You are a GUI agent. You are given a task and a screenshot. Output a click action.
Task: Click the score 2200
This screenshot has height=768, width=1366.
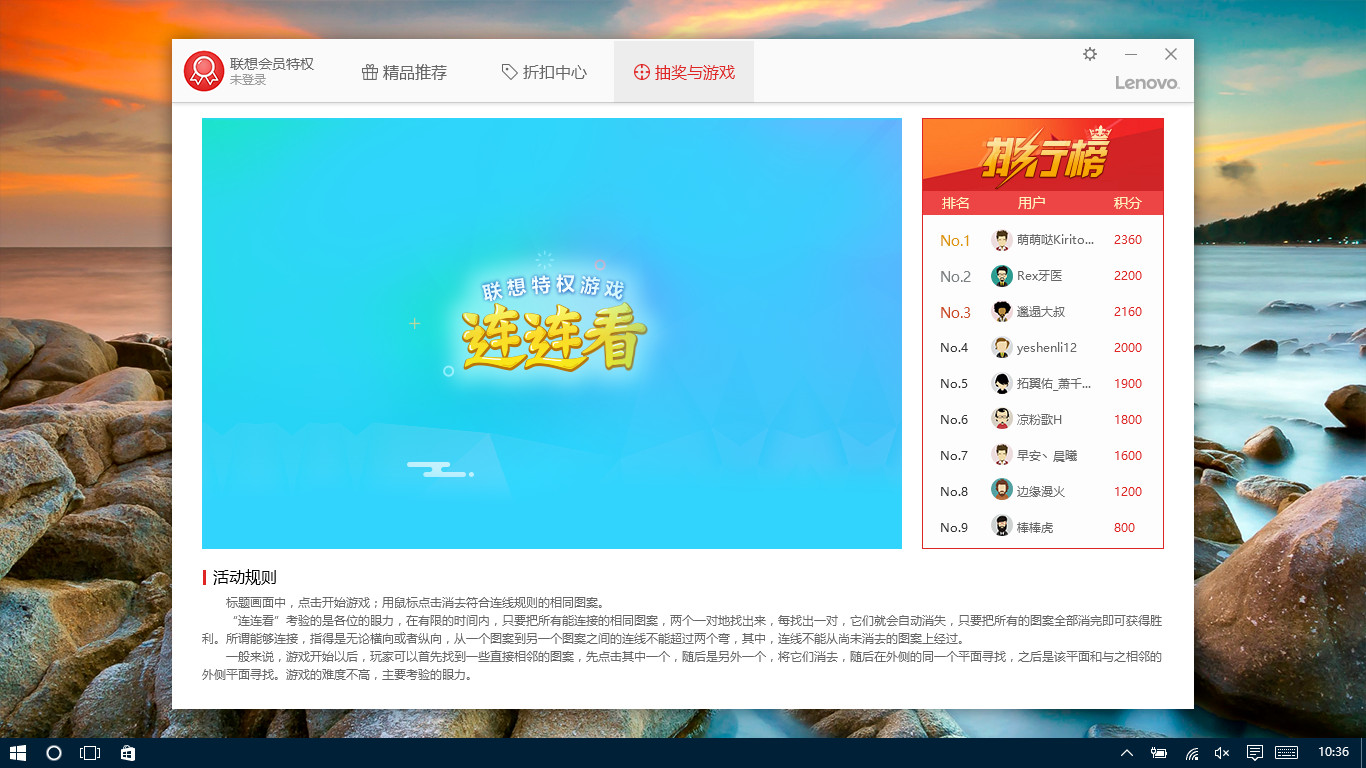(x=1128, y=276)
